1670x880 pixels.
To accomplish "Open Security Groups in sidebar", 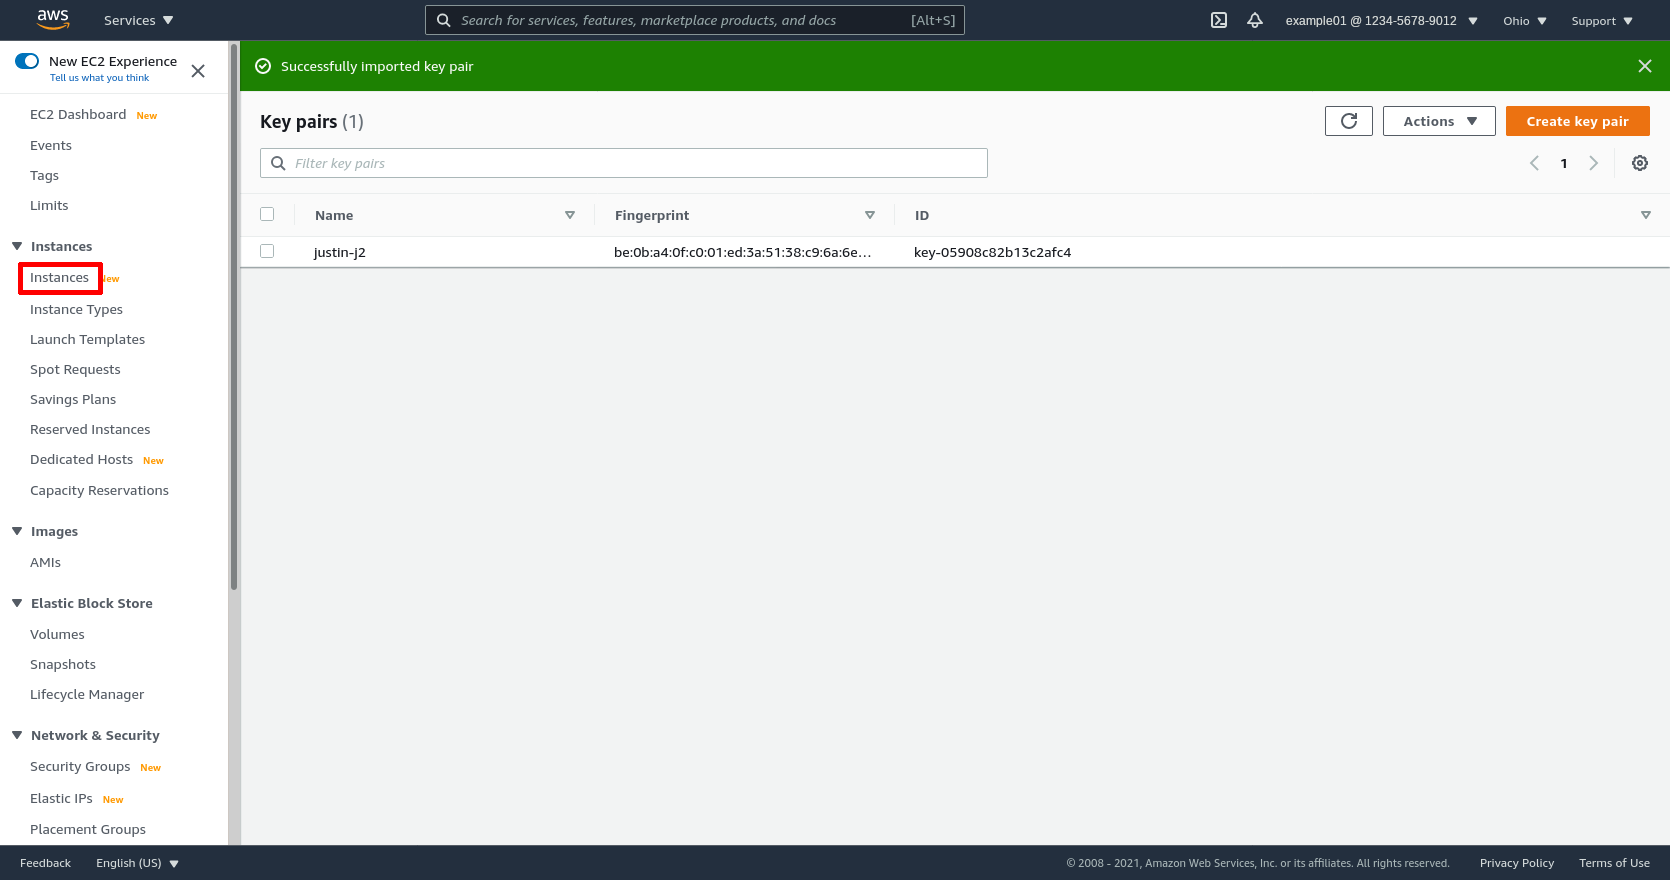I will [80, 766].
